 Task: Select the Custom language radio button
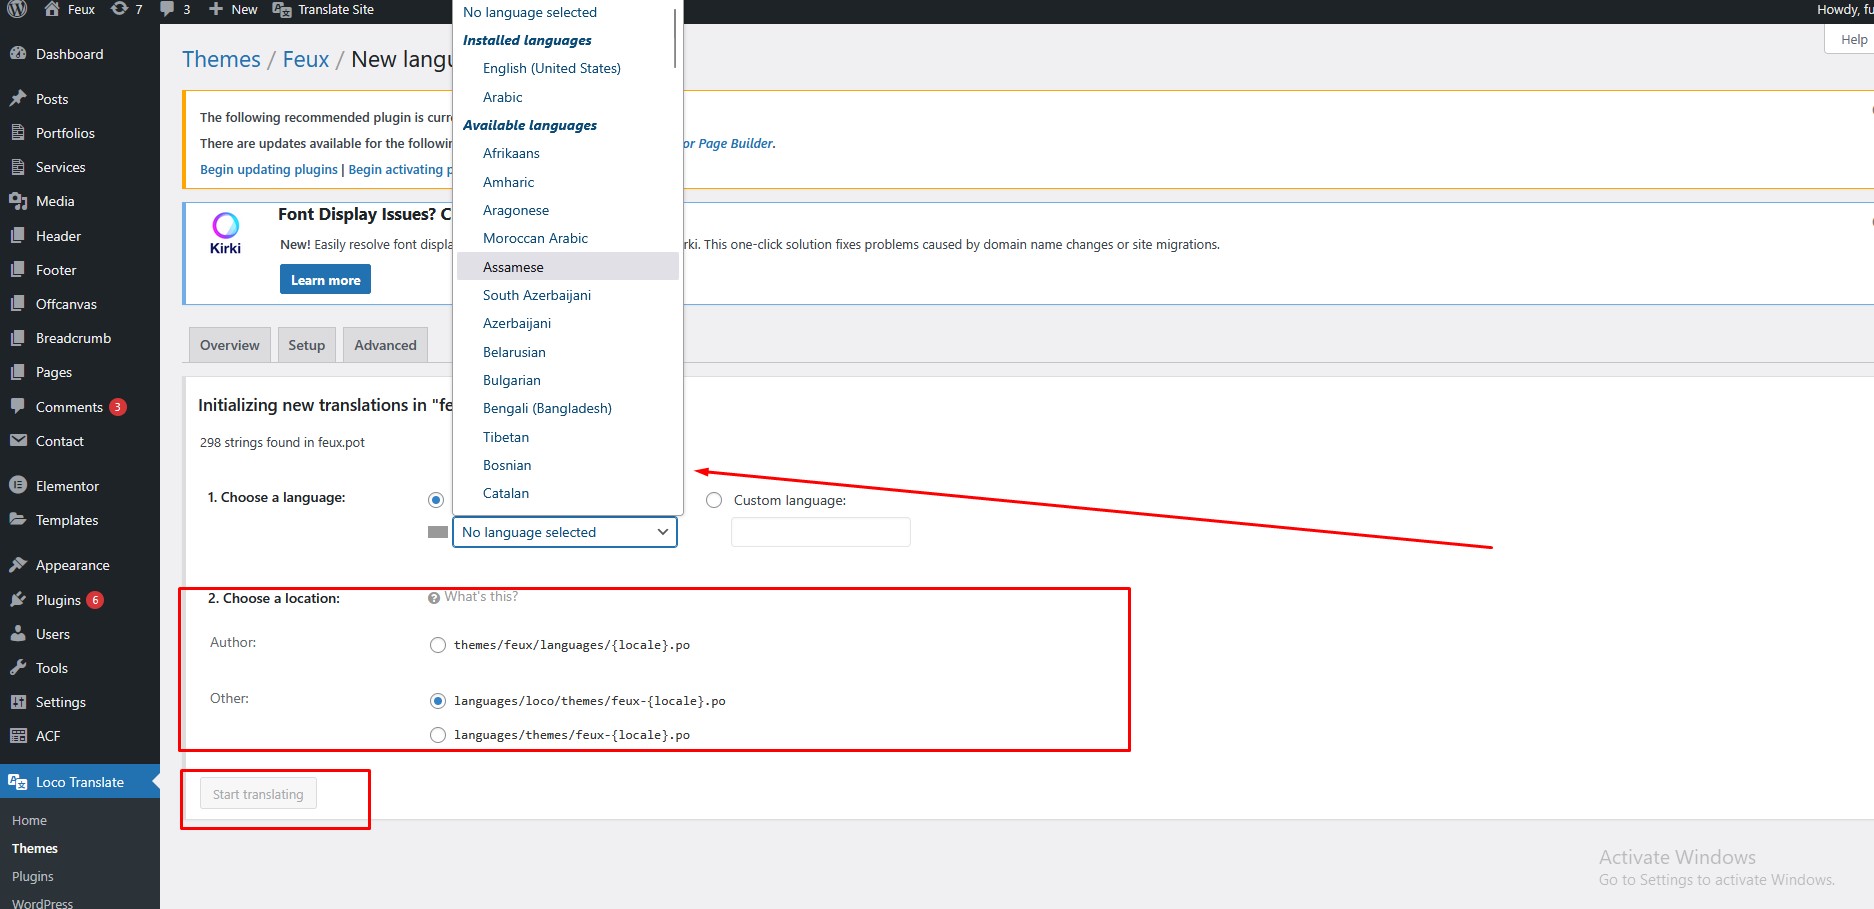[714, 500]
